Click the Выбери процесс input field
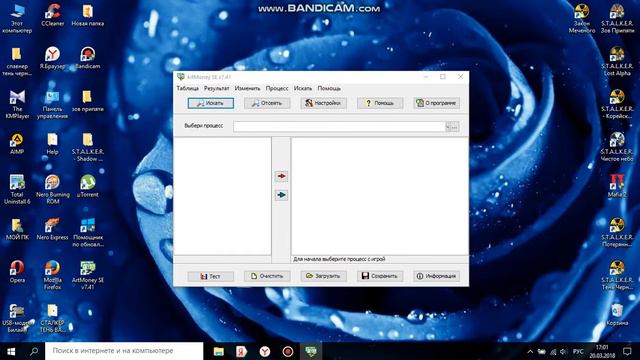Viewport: 640px width, 360px height. 339,127
